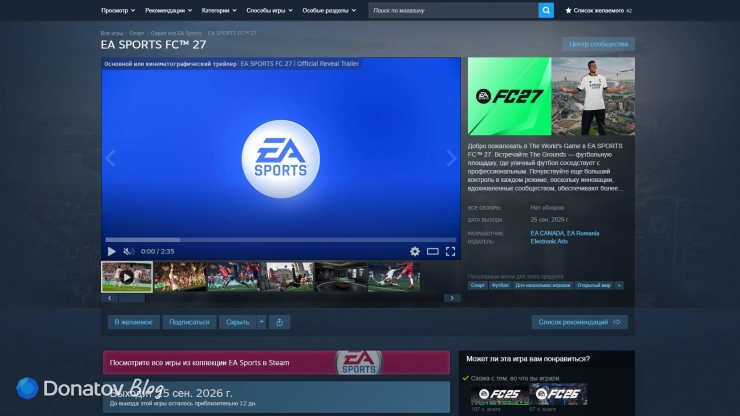Select second screenshot thumbnail

click(x=180, y=277)
